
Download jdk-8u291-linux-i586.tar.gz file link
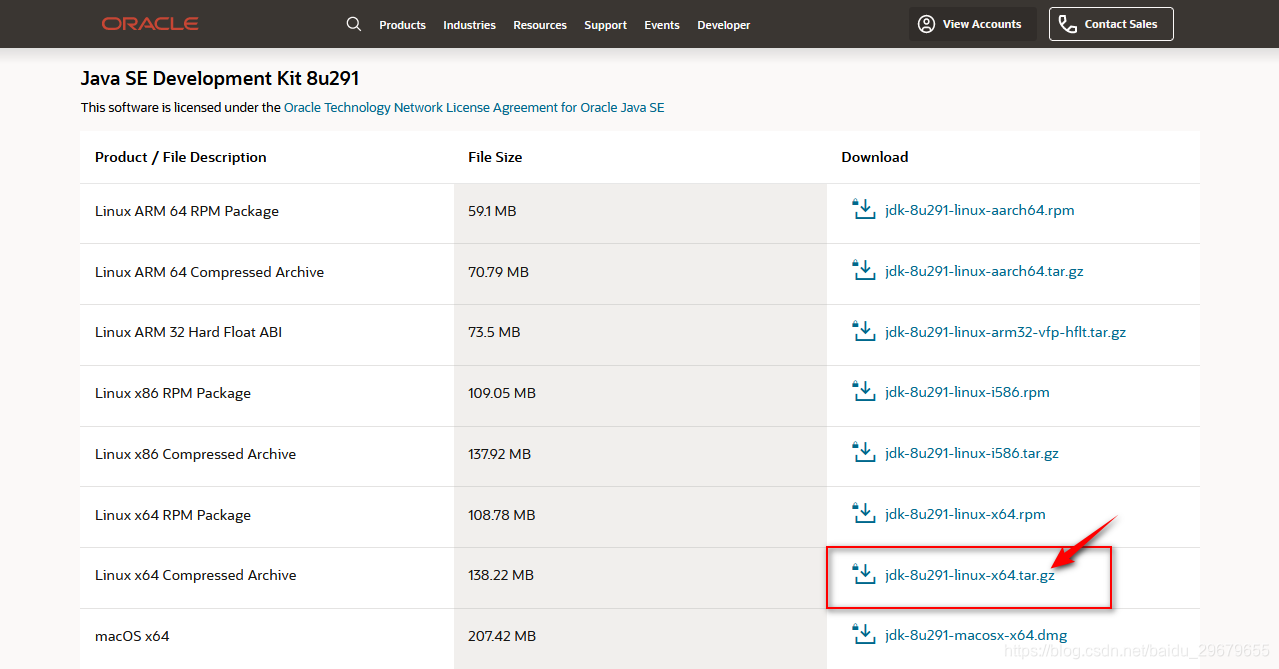coord(972,453)
